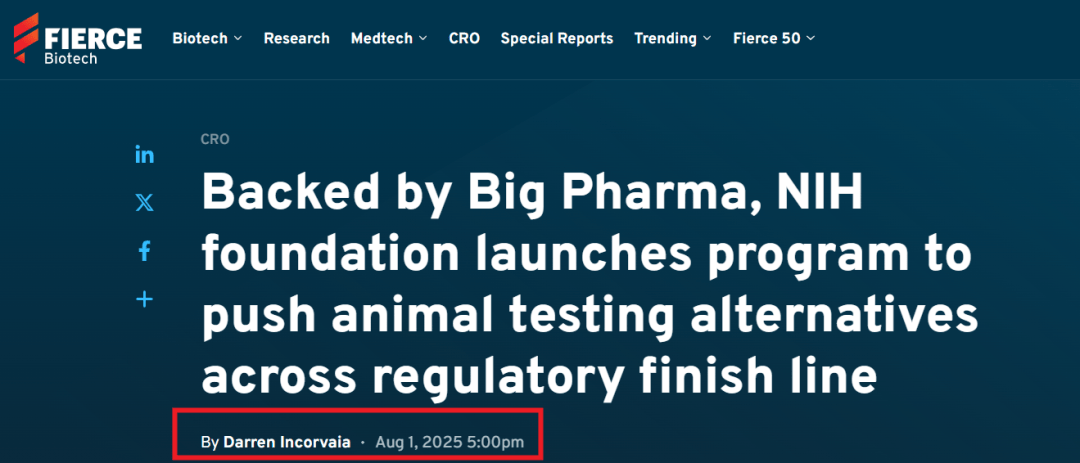Click the CRO category label above headline

click(x=215, y=139)
